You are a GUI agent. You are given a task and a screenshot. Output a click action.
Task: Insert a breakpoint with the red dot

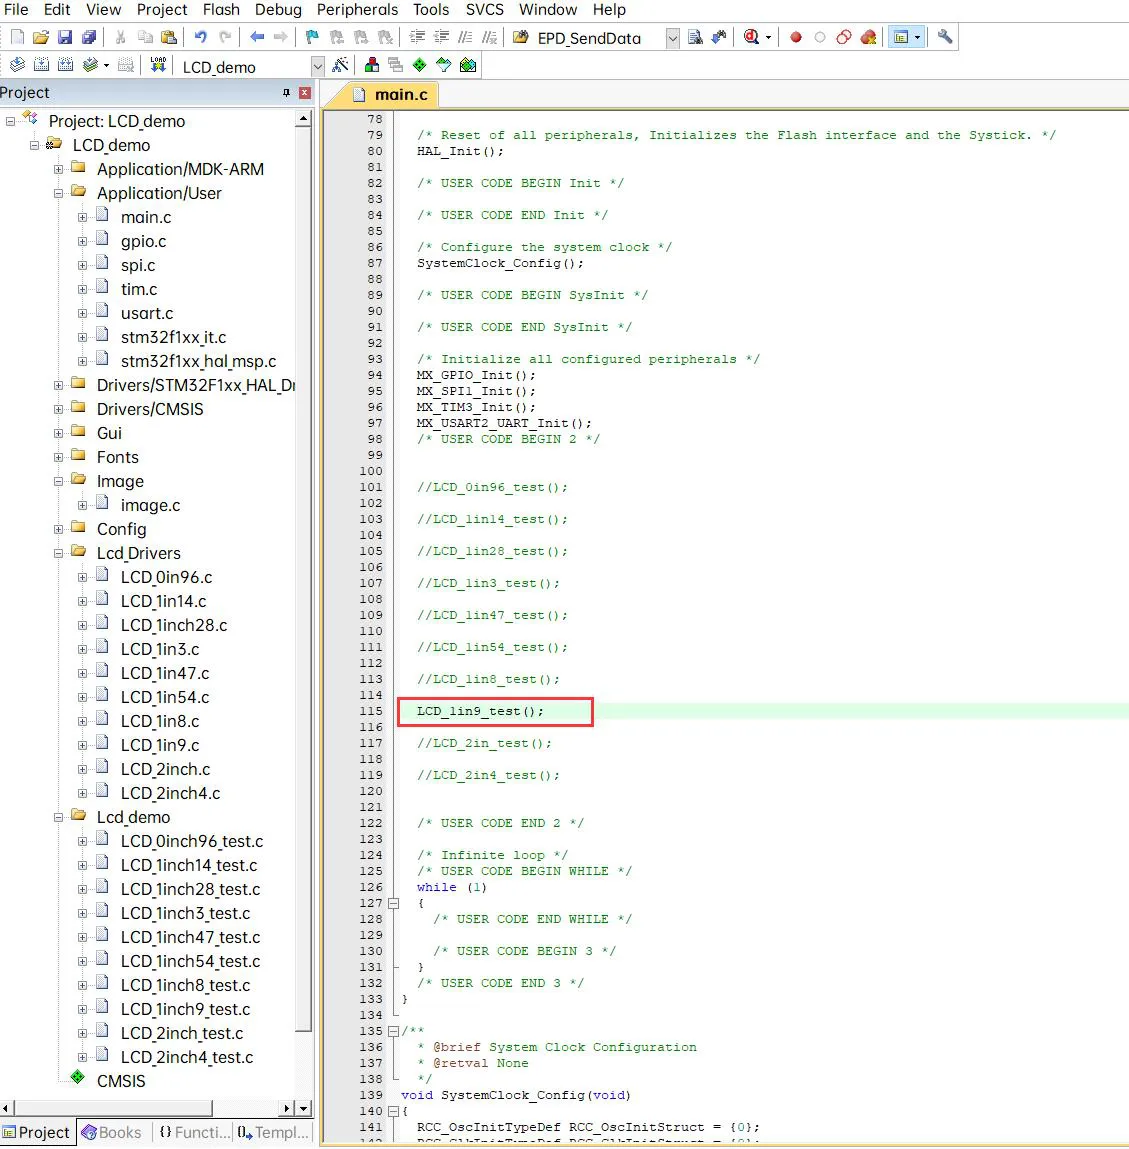pos(796,37)
